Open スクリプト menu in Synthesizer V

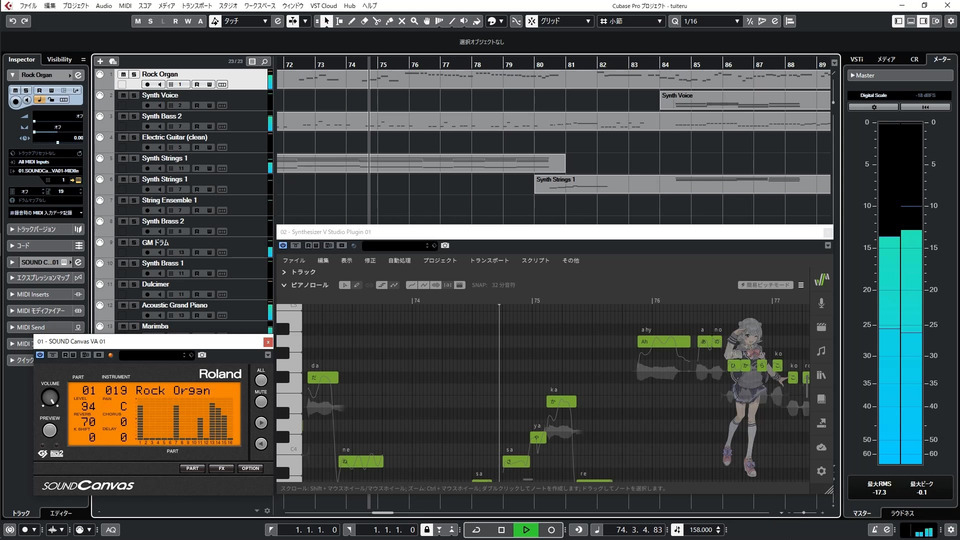(x=535, y=261)
